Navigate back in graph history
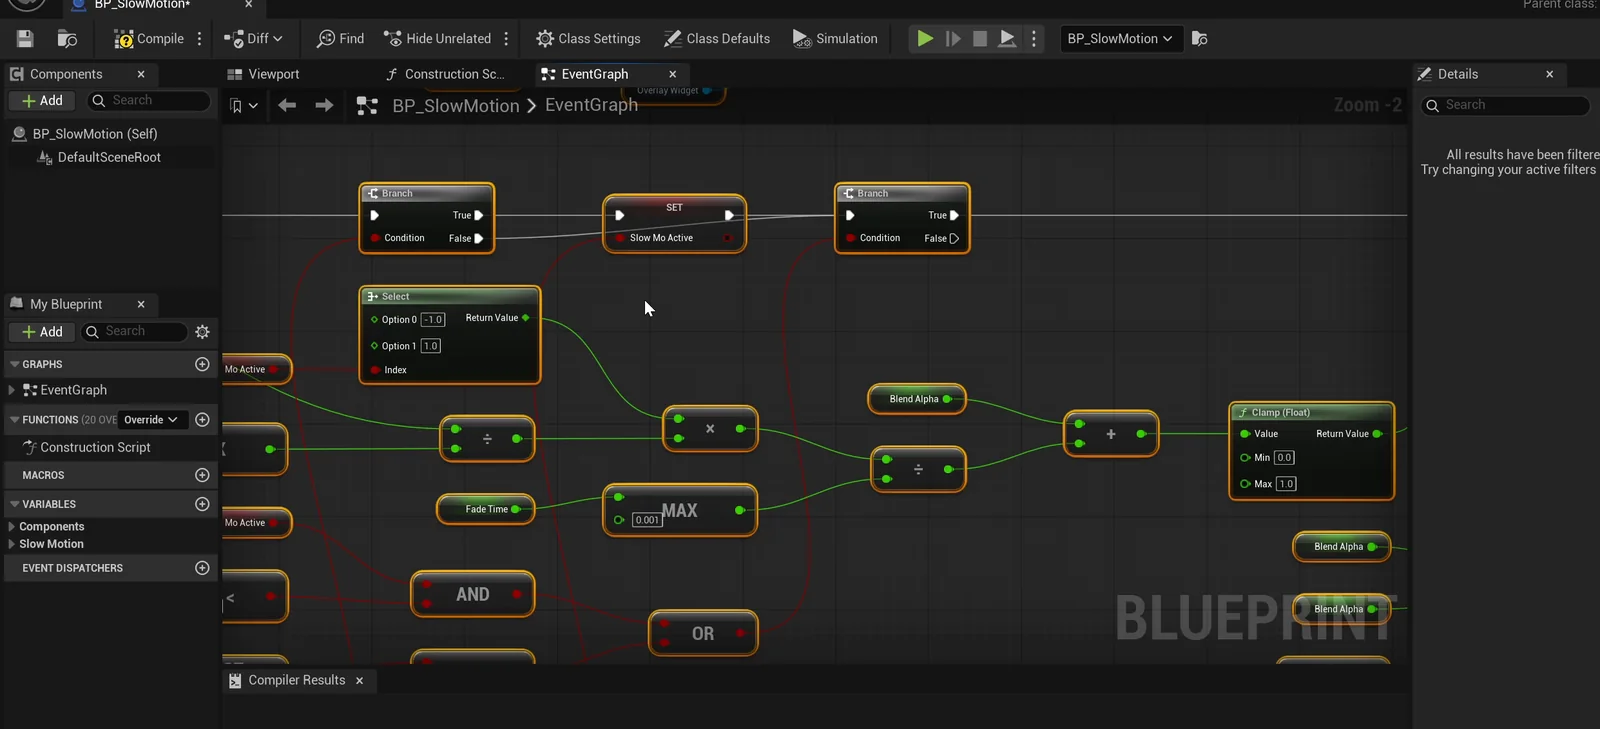 click(287, 105)
